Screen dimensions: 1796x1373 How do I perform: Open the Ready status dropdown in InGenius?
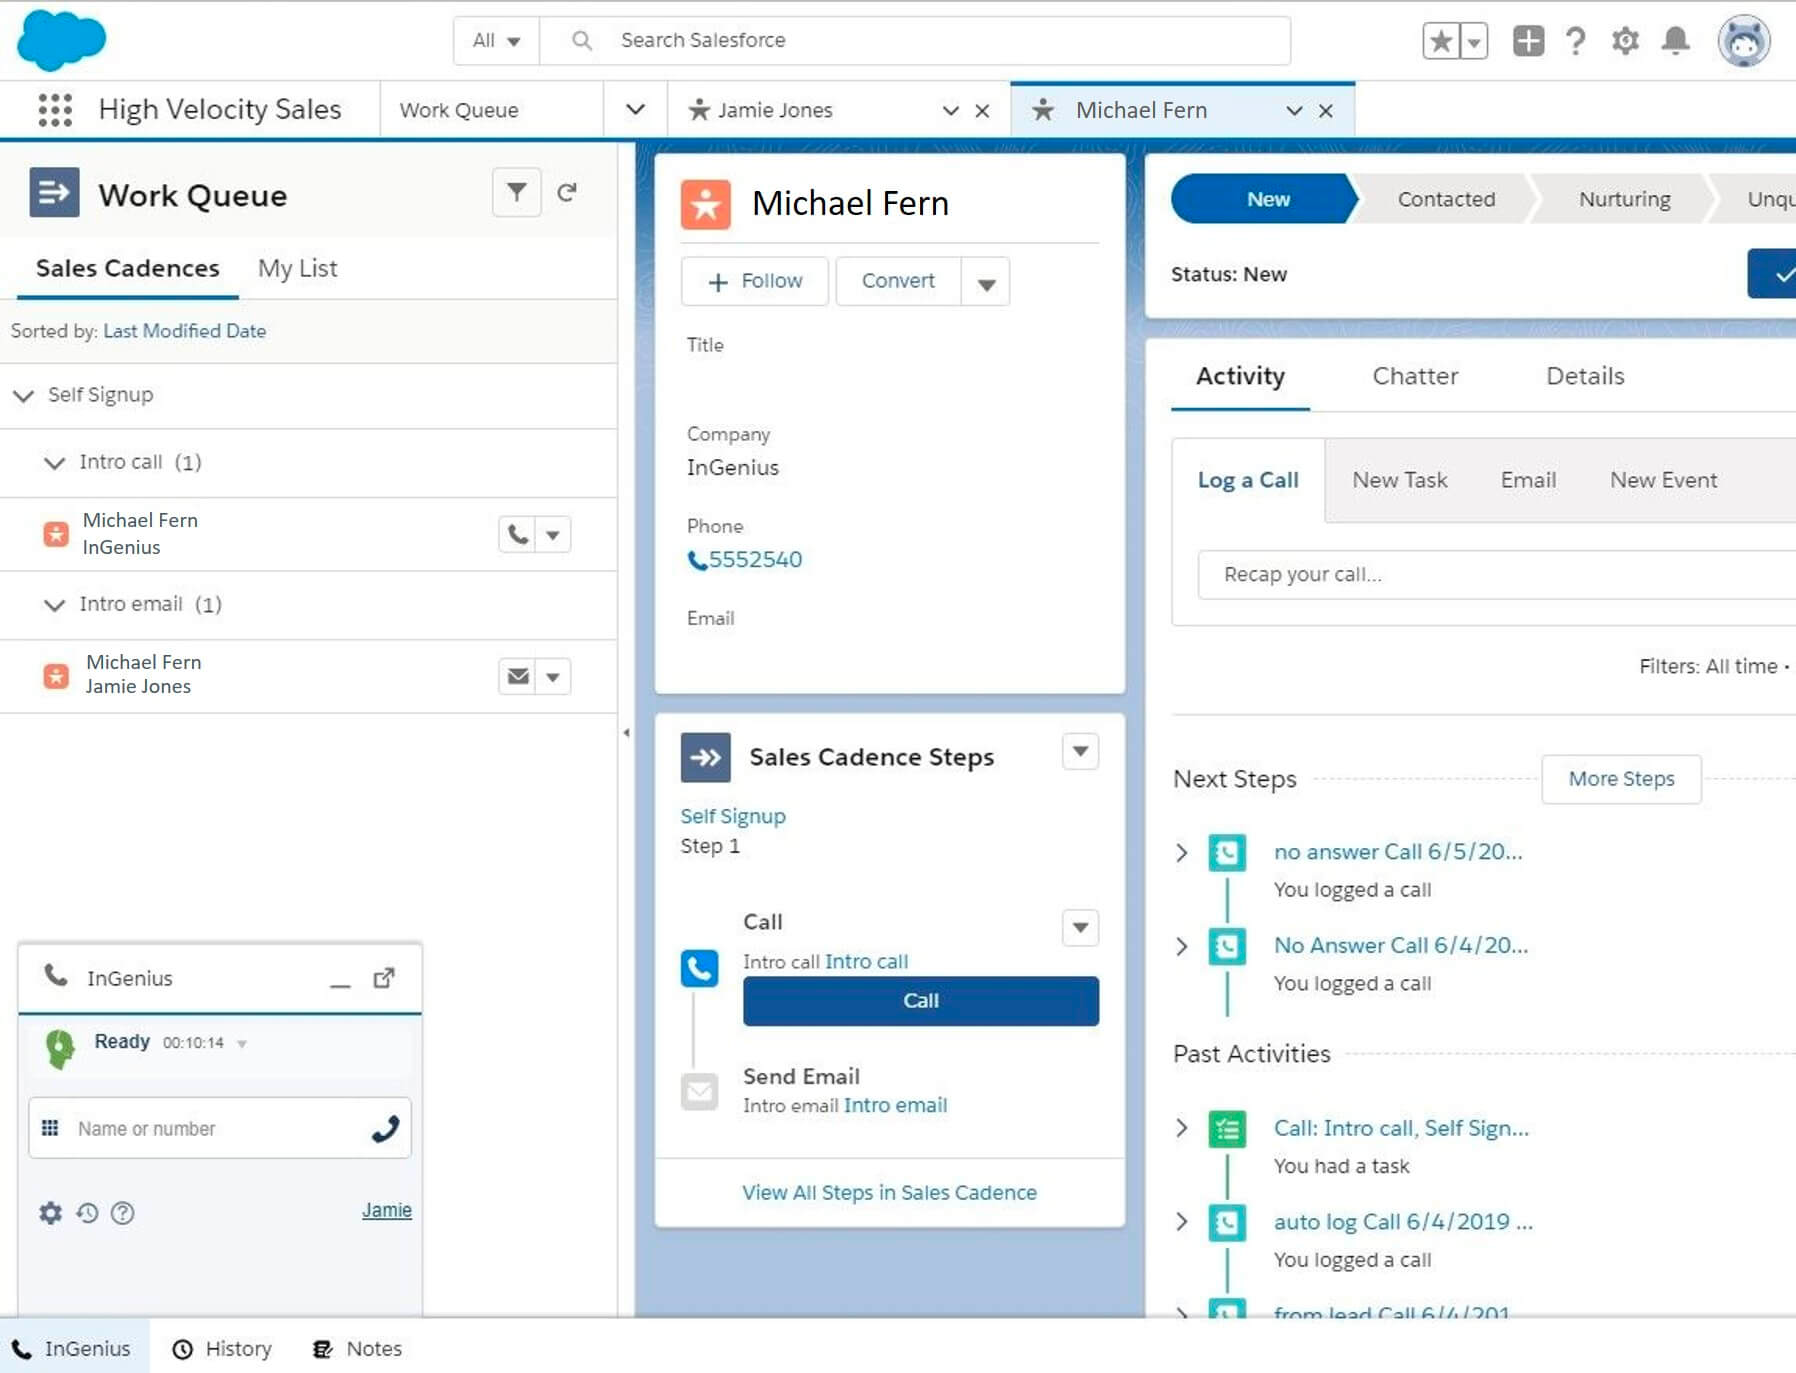242,1043
